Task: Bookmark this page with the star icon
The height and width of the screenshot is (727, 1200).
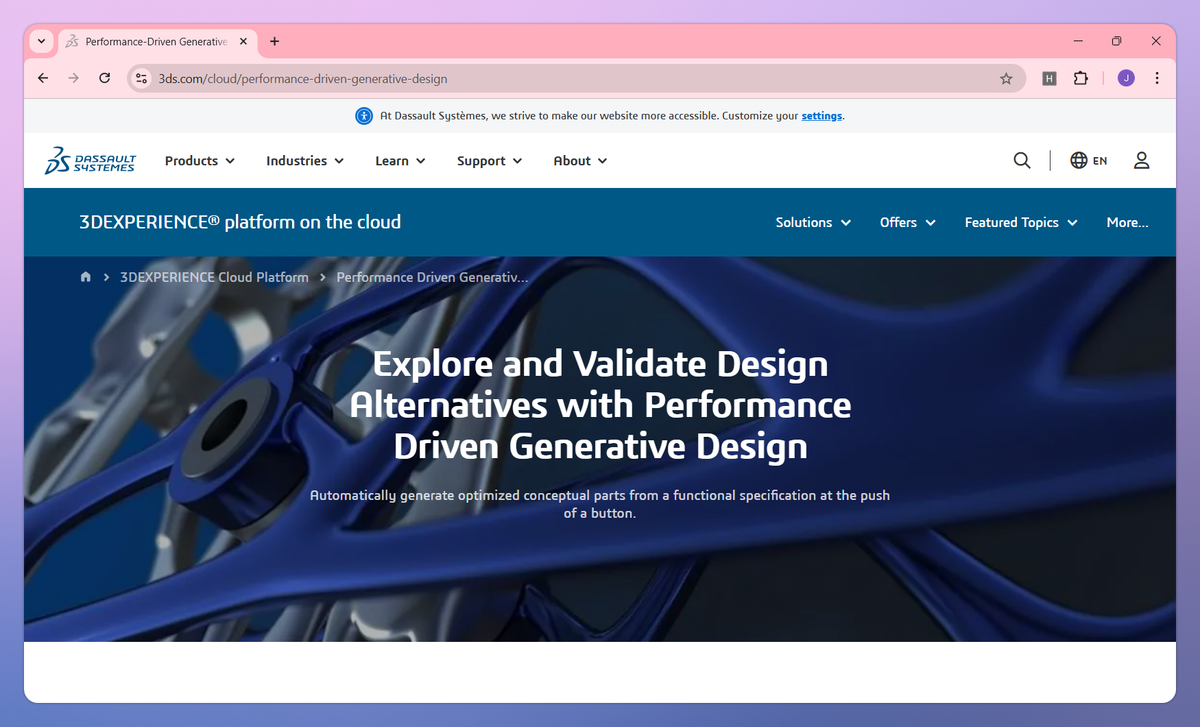Action: coord(1006,78)
